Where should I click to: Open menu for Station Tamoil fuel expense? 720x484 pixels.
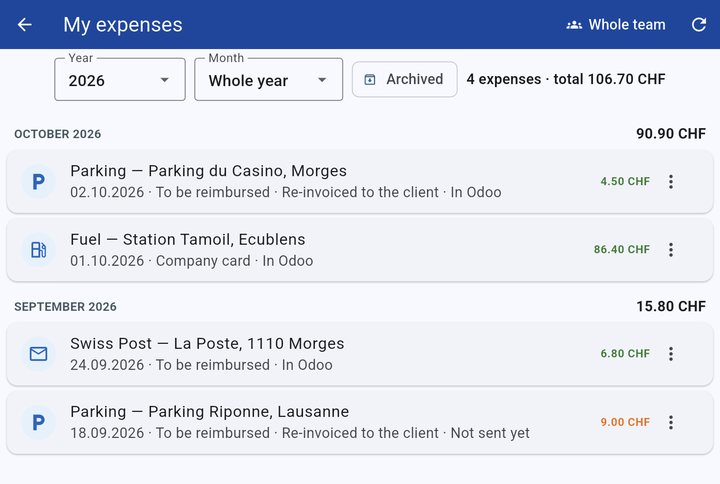(671, 250)
